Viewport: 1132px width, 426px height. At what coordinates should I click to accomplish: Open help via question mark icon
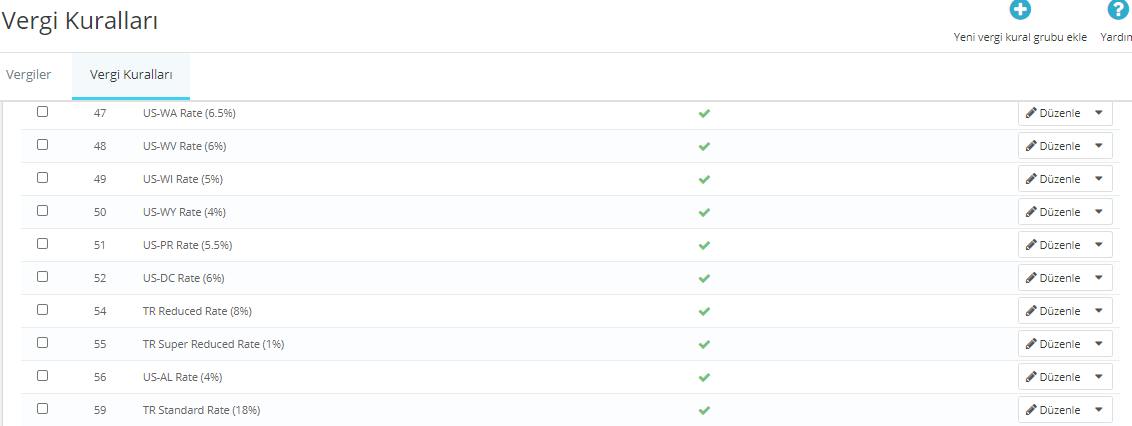click(1117, 9)
